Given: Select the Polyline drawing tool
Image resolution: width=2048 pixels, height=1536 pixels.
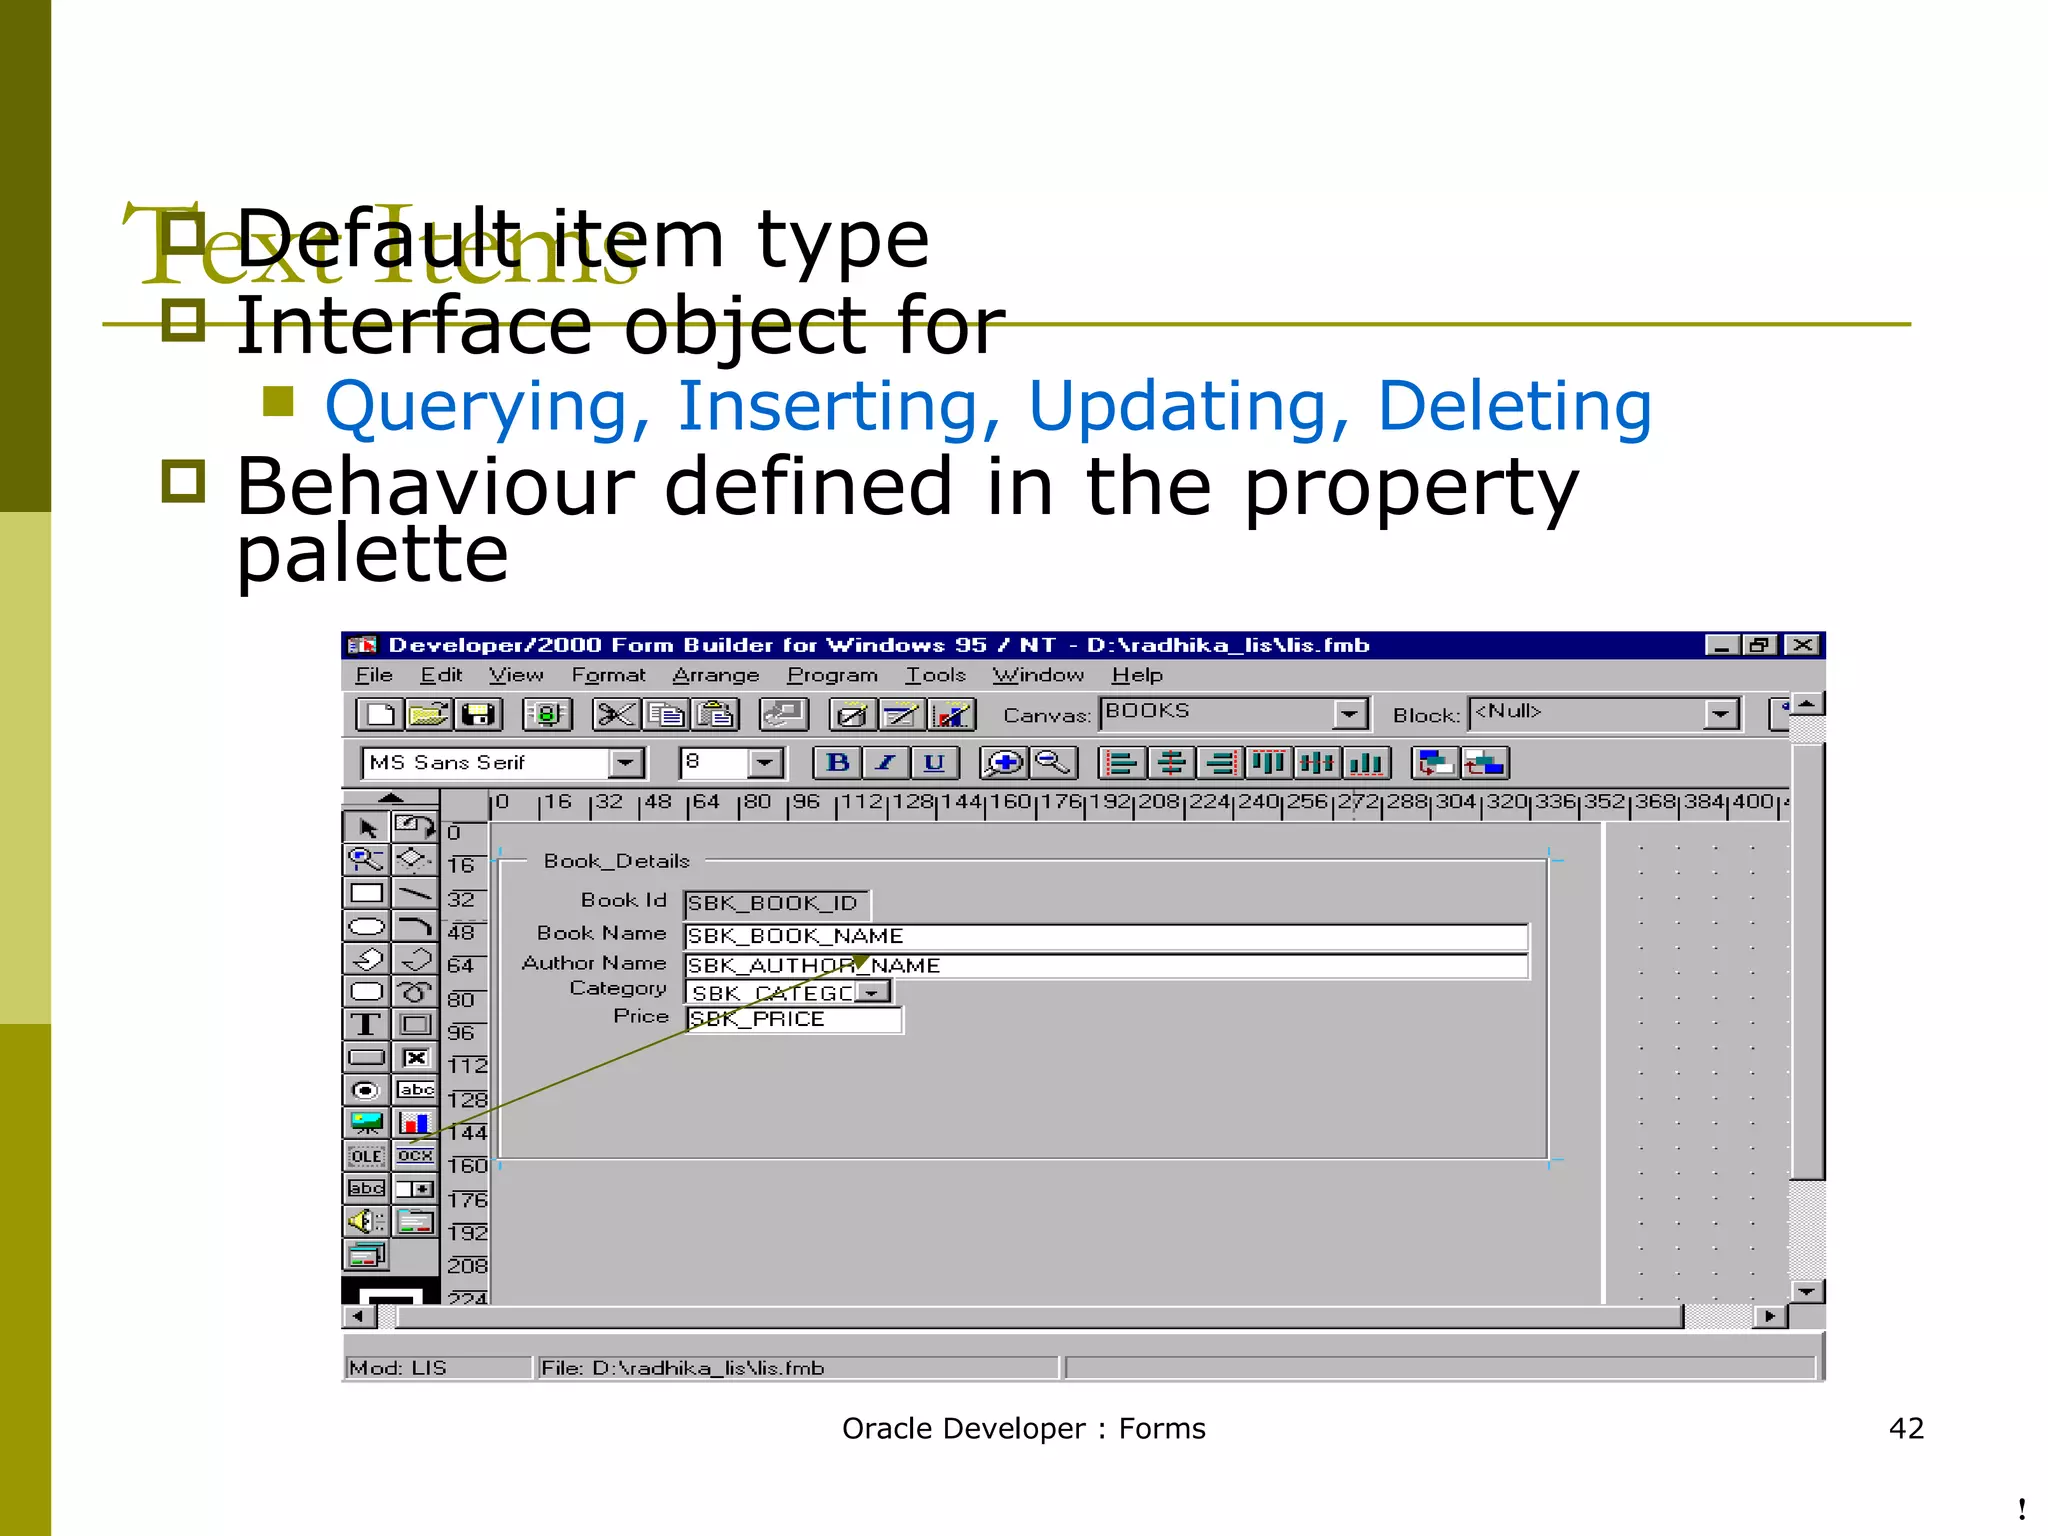Looking at the screenshot, I should click(414, 959).
